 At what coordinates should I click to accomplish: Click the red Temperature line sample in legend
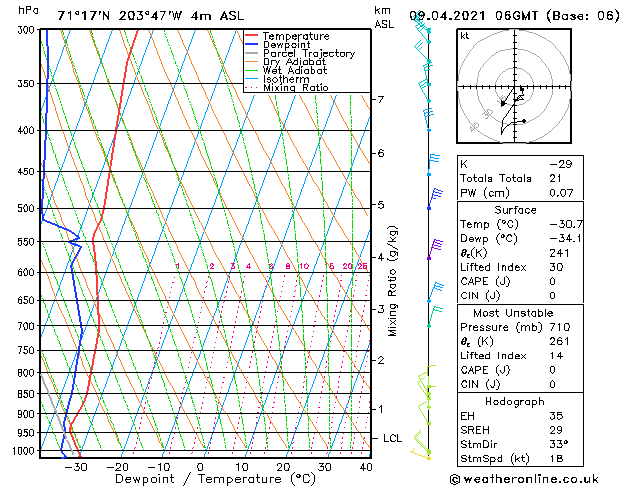click(x=252, y=36)
